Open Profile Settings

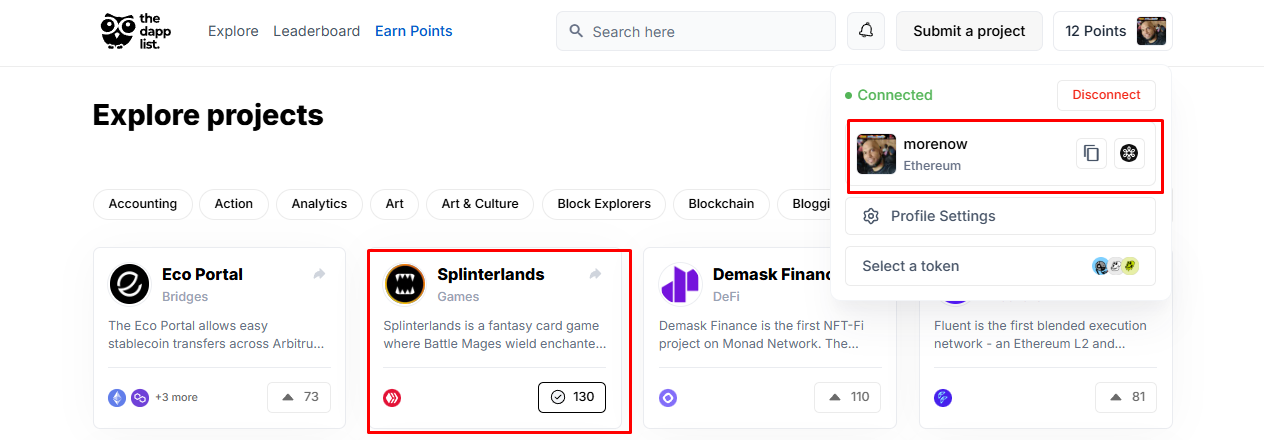[1000, 216]
